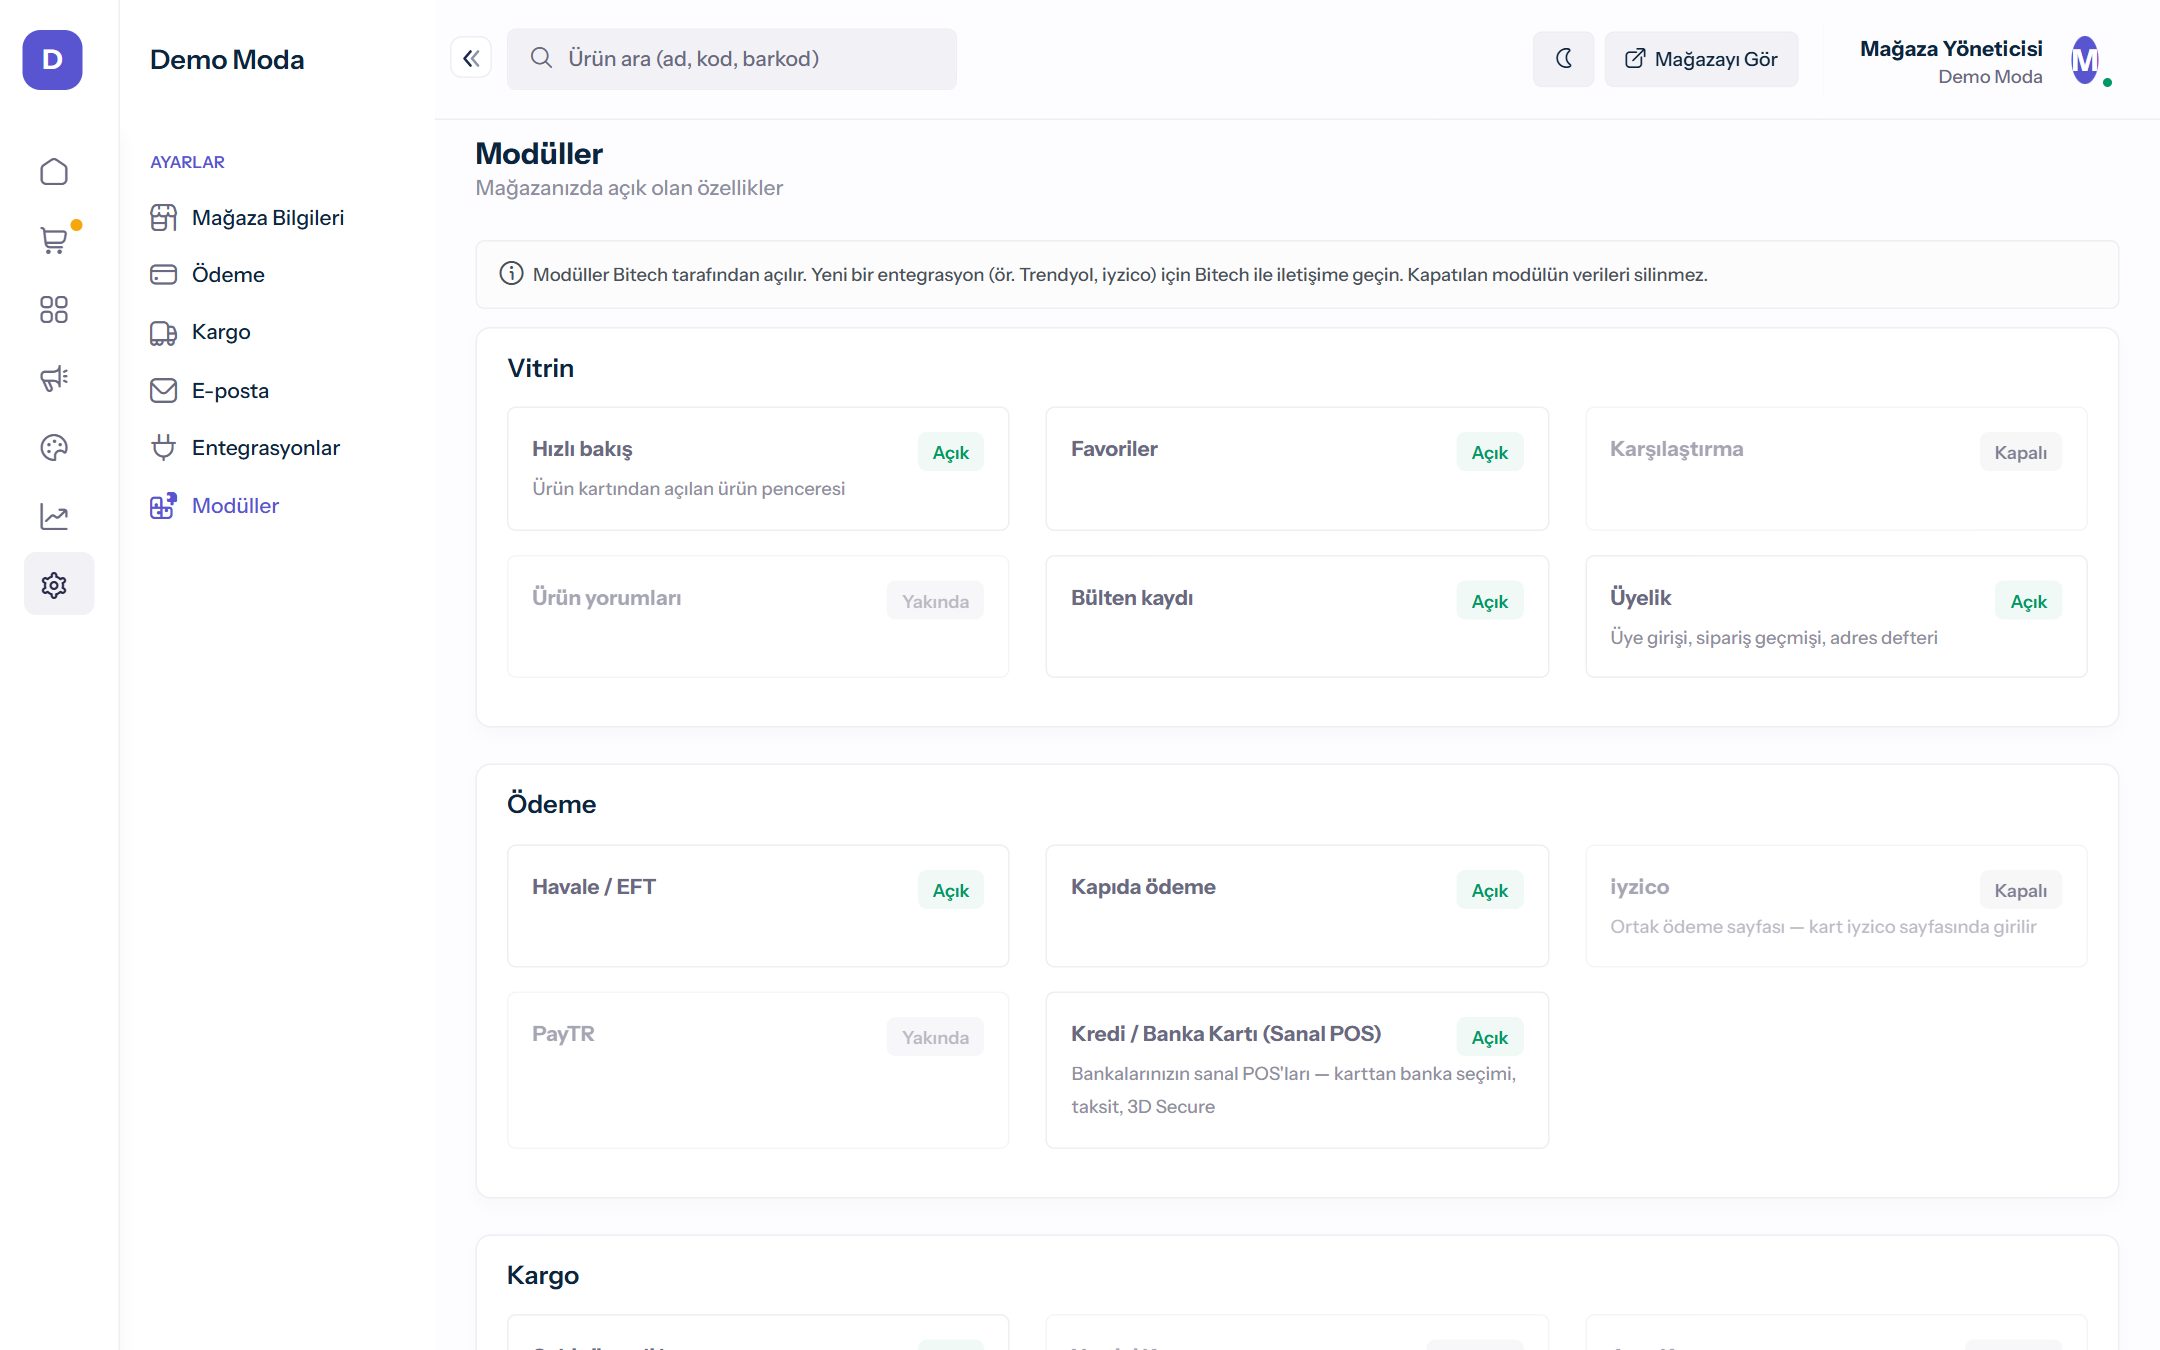The image size is (2160, 1350).
Task: Click the 'Üye girişi, sipariş geçmişi, adres defteri' text
Action: pos(1774,637)
